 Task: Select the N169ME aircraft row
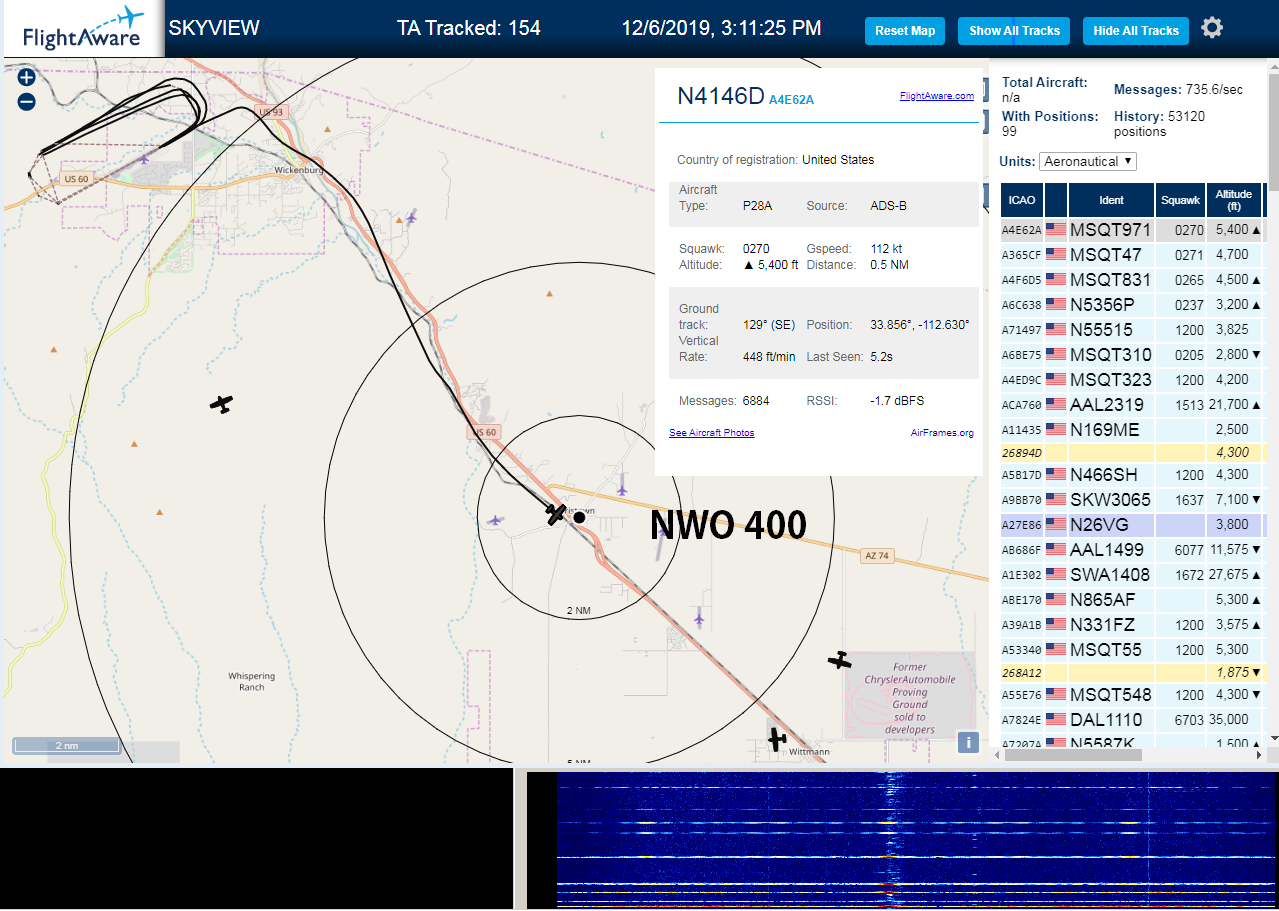[x=1132, y=430]
